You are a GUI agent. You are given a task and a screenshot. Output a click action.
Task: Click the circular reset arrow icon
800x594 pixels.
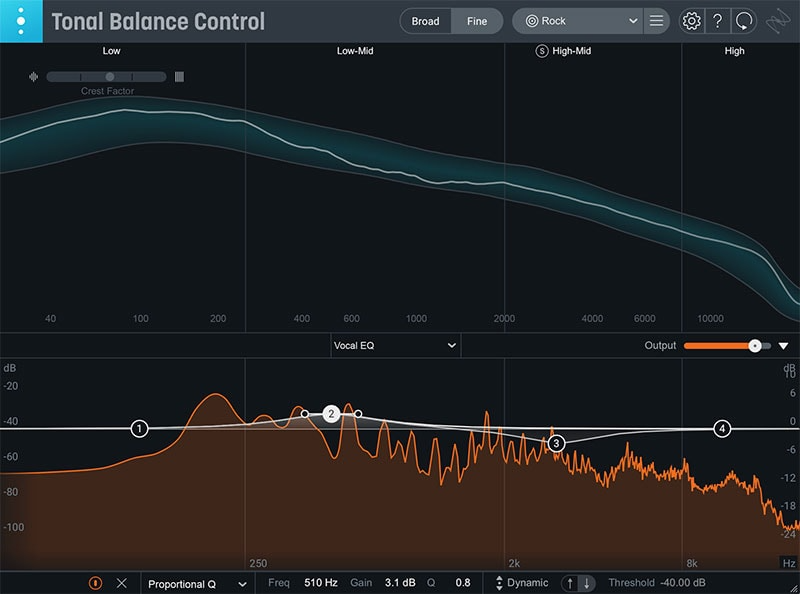pyautogui.click(x=743, y=21)
